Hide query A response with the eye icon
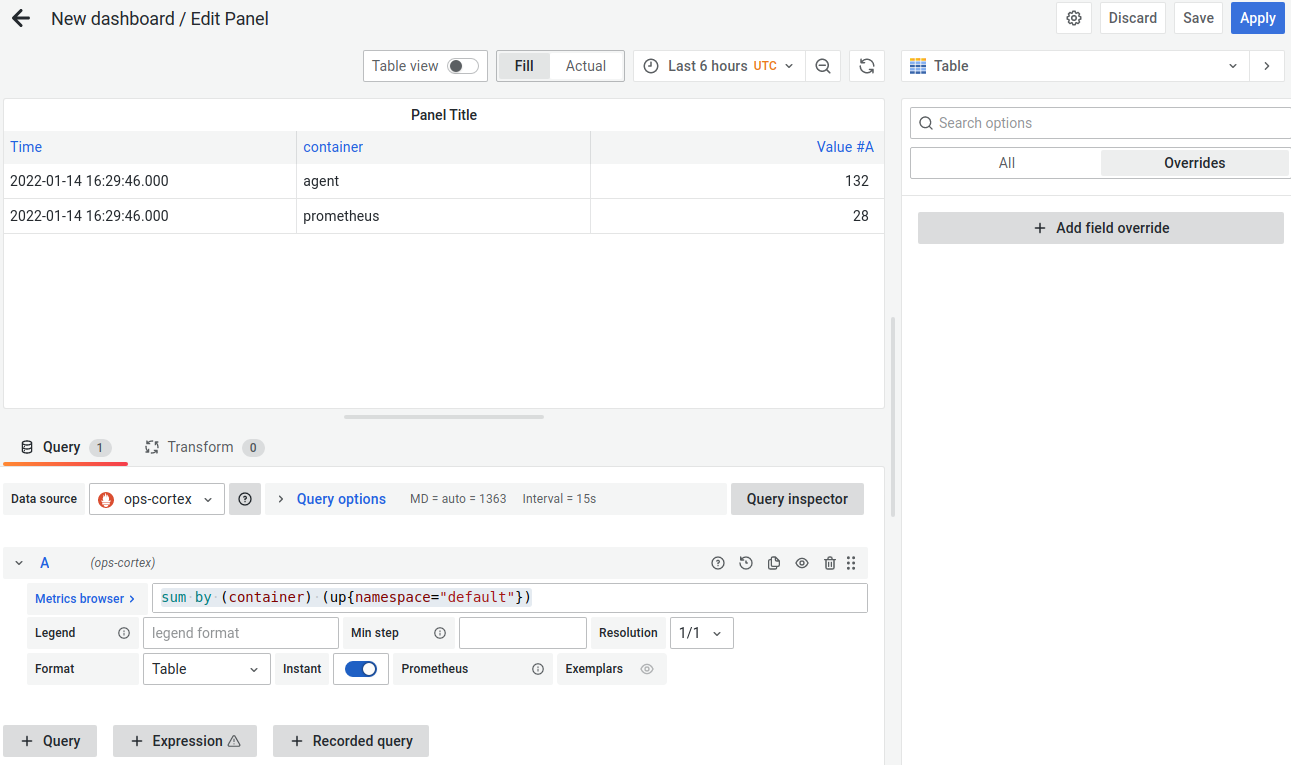This screenshot has height=765, width=1291. click(x=802, y=563)
